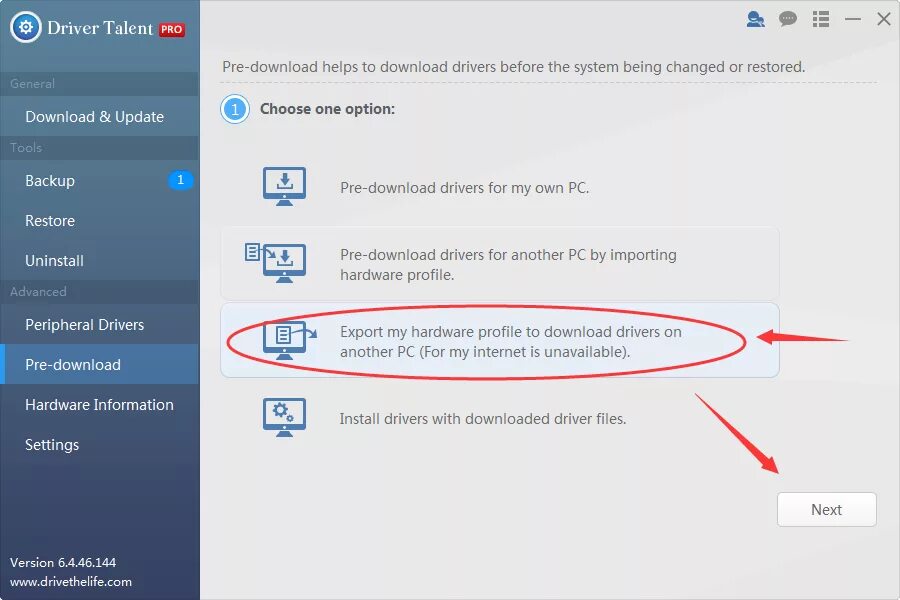Click the Driver Talent title text
Image resolution: width=900 pixels, height=600 pixels.
(100, 28)
